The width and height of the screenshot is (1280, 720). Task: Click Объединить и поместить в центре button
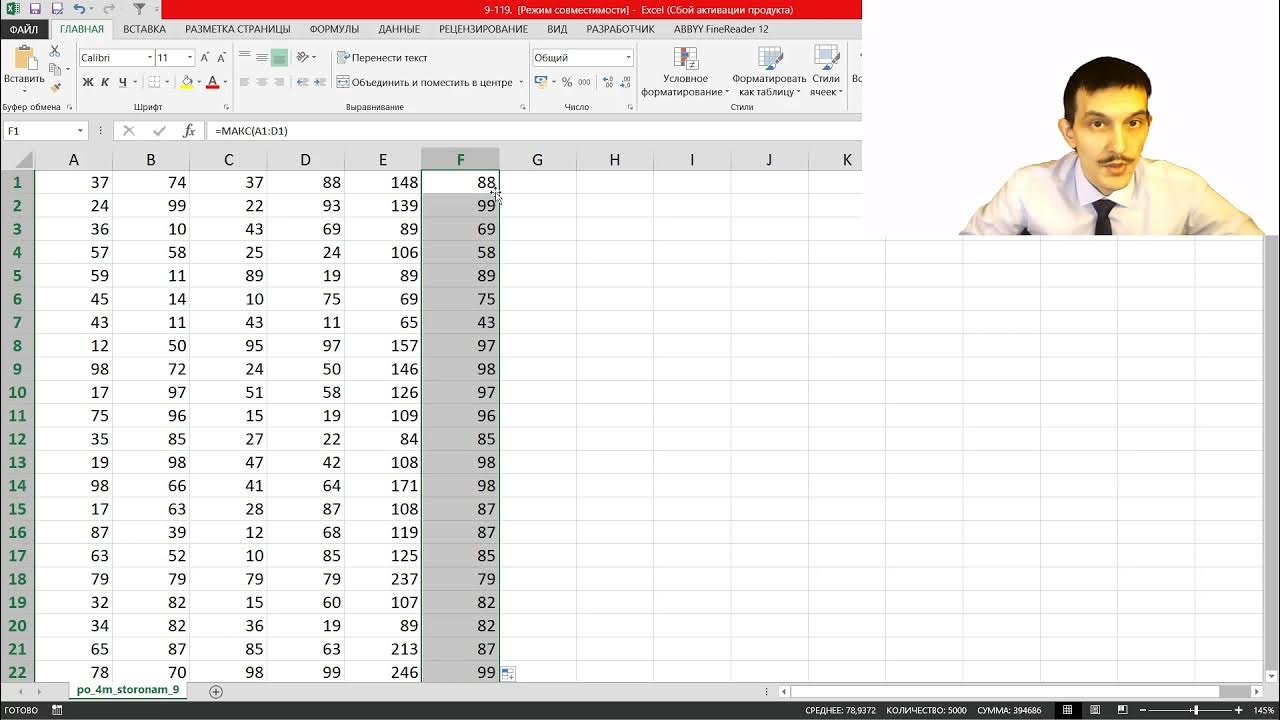[425, 82]
